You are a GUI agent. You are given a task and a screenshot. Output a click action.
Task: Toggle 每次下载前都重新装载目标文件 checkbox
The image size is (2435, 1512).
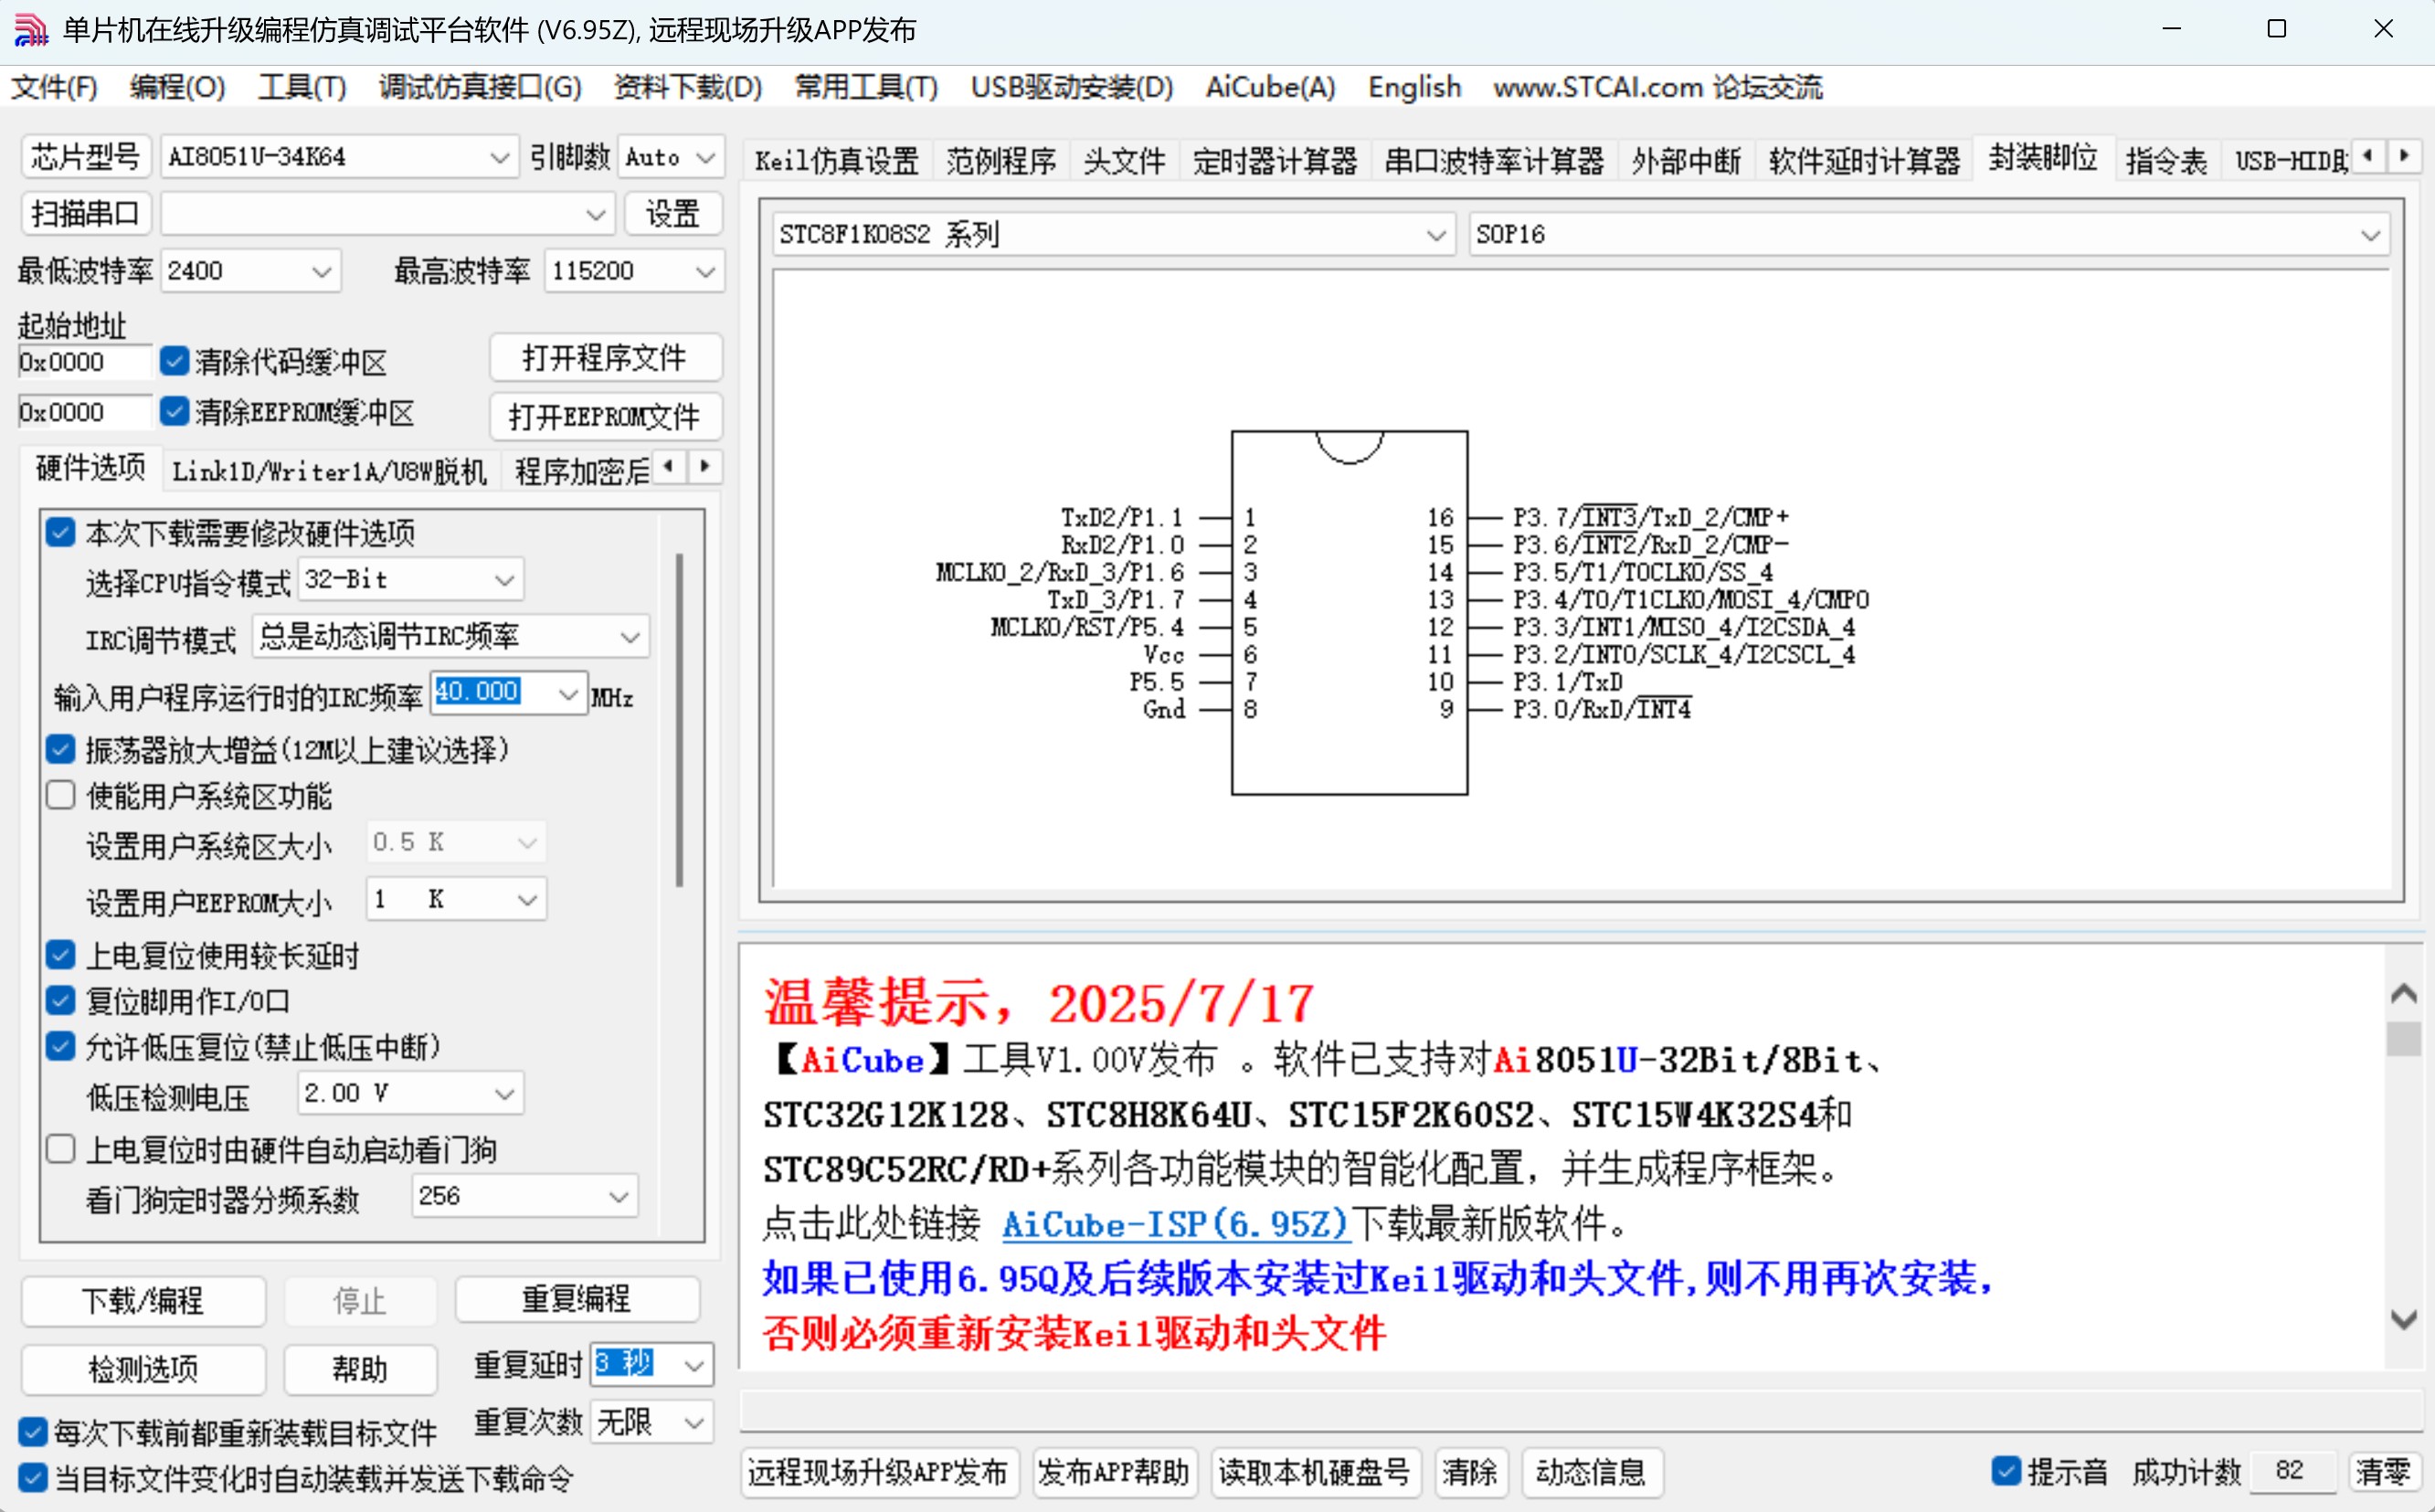point(33,1432)
